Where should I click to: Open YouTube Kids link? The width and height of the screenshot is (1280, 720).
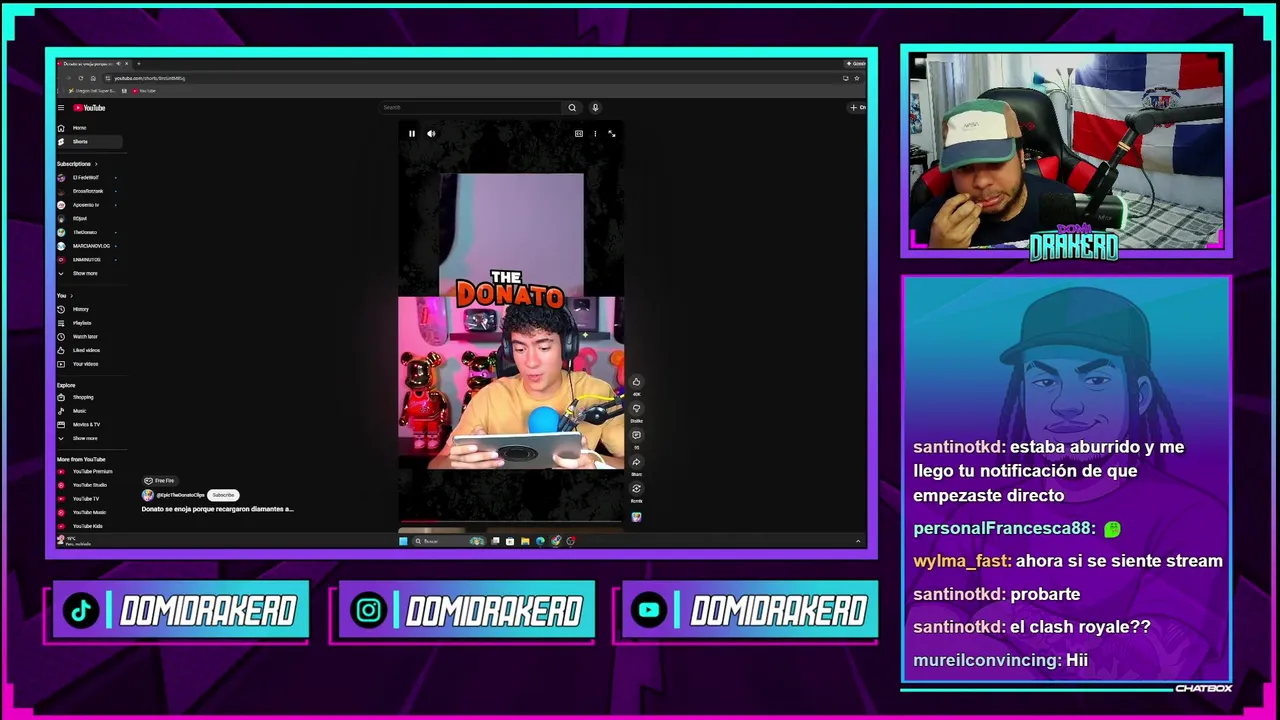(87, 526)
